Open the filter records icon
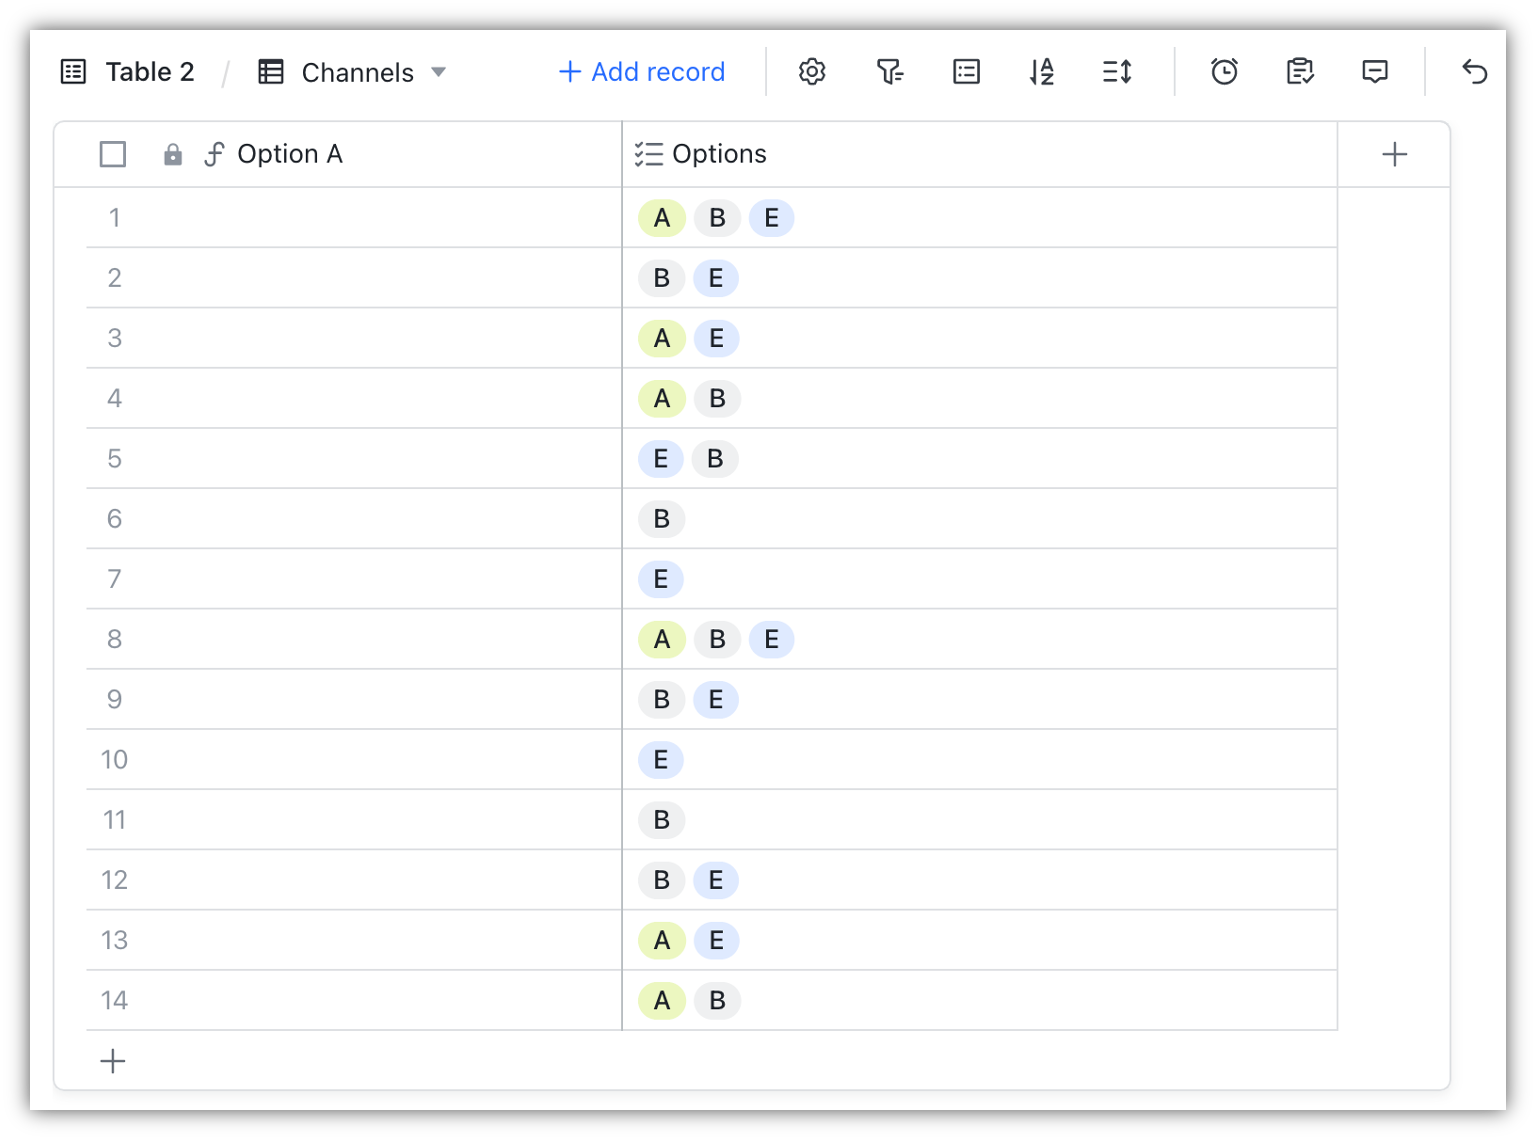 pyautogui.click(x=889, y=72)
